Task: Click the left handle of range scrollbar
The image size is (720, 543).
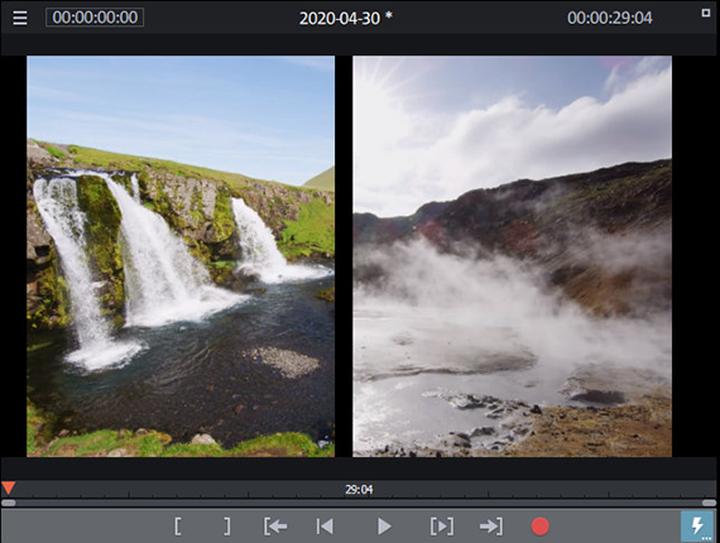Action: (x=8, y=503)
